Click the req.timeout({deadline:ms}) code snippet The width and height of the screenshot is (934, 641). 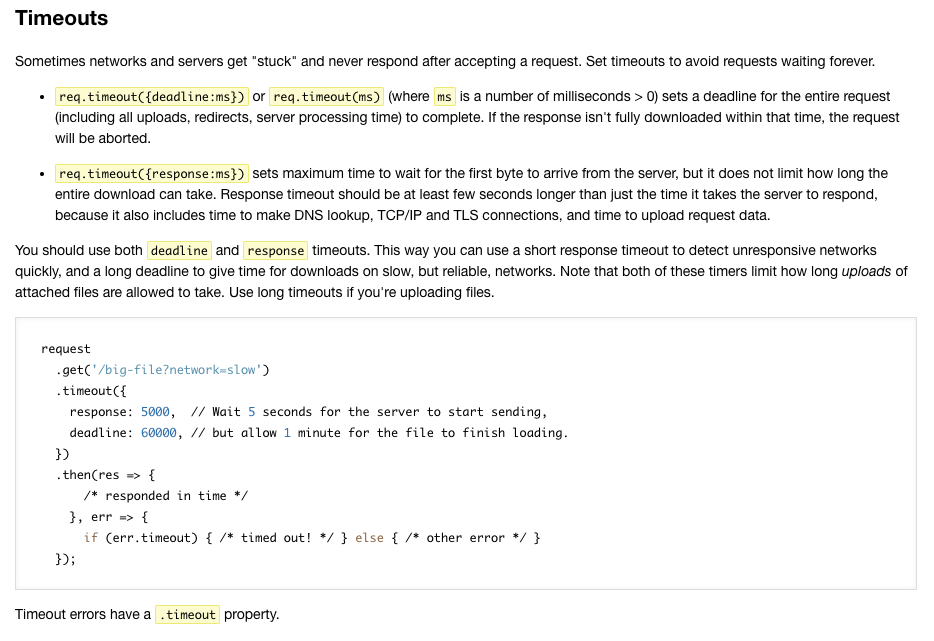pyautogui.click(x=151, y=97)
